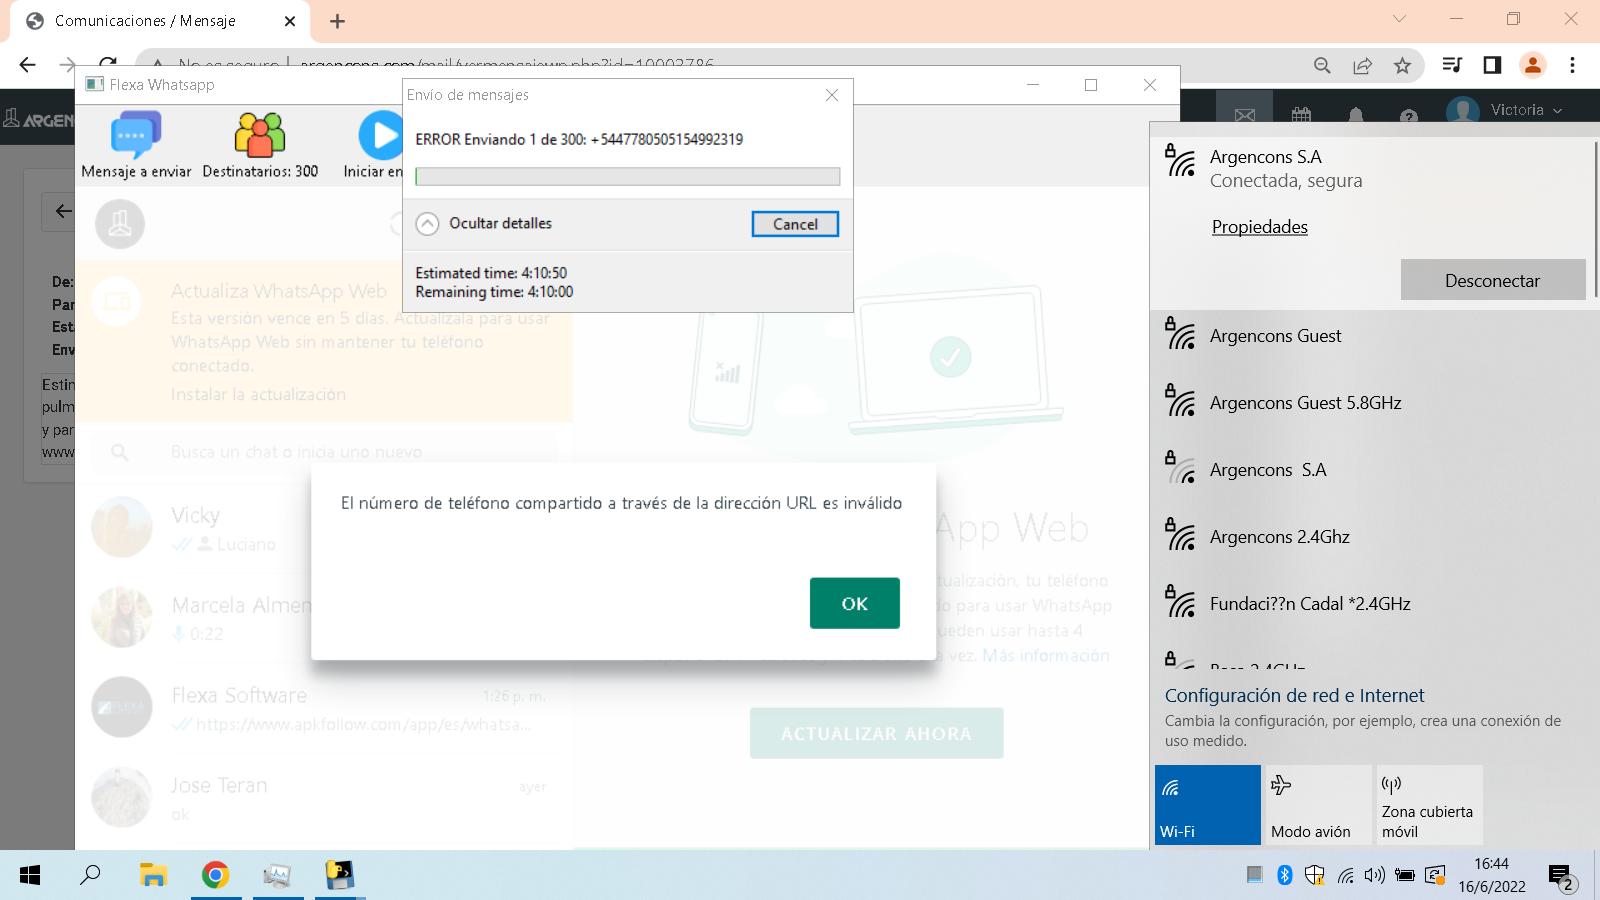
Task: Click the taskbar Wi-Fi network icon
Action: point(1346,876)
